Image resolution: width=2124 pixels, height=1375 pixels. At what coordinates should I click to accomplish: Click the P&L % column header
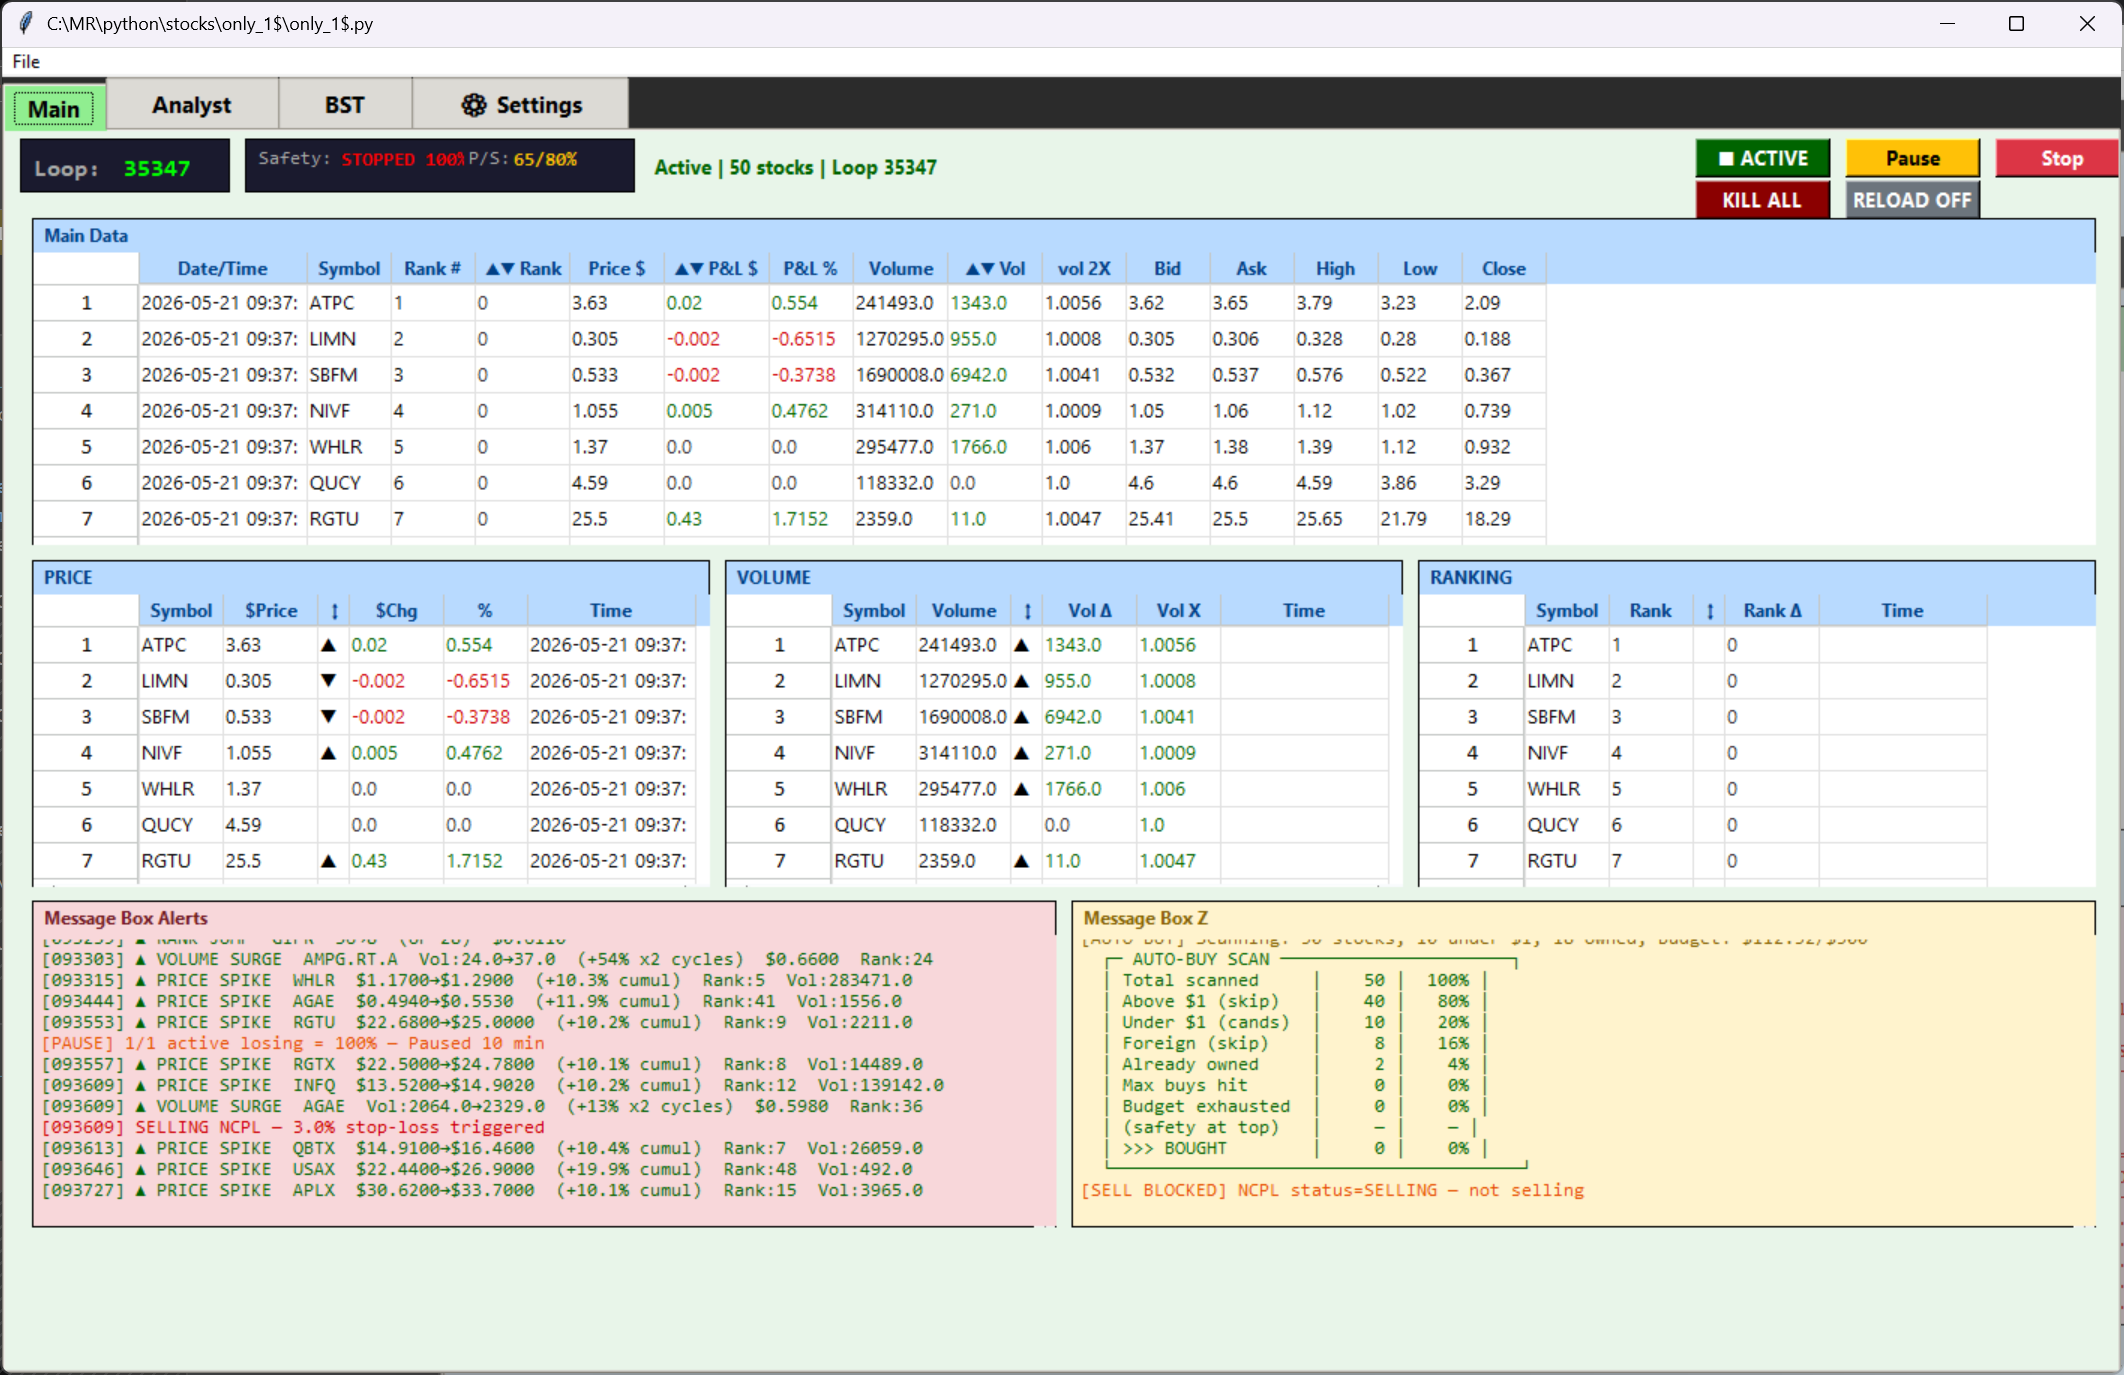[x=810, y=269]
